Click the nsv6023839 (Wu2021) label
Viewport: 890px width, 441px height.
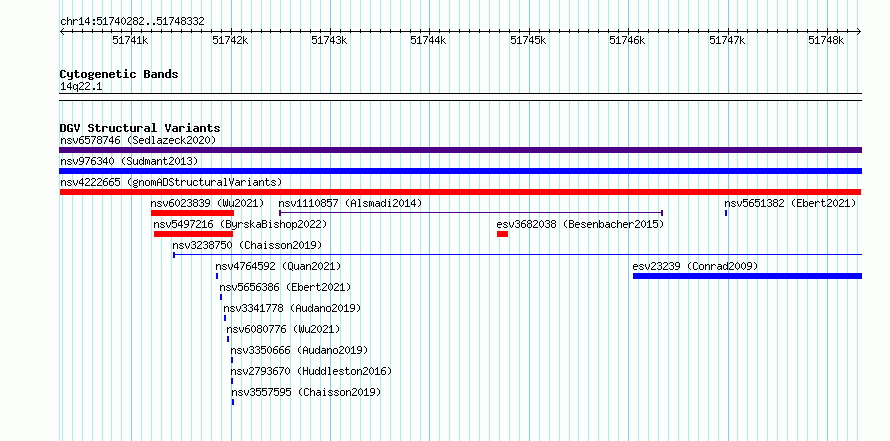point(207,203)
